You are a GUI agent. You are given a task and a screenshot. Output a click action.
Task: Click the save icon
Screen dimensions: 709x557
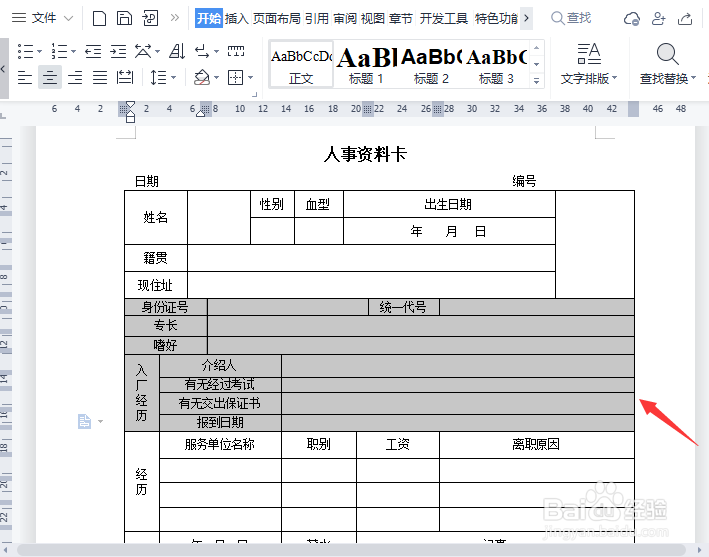pyautogui.click(x=124, y=19)
